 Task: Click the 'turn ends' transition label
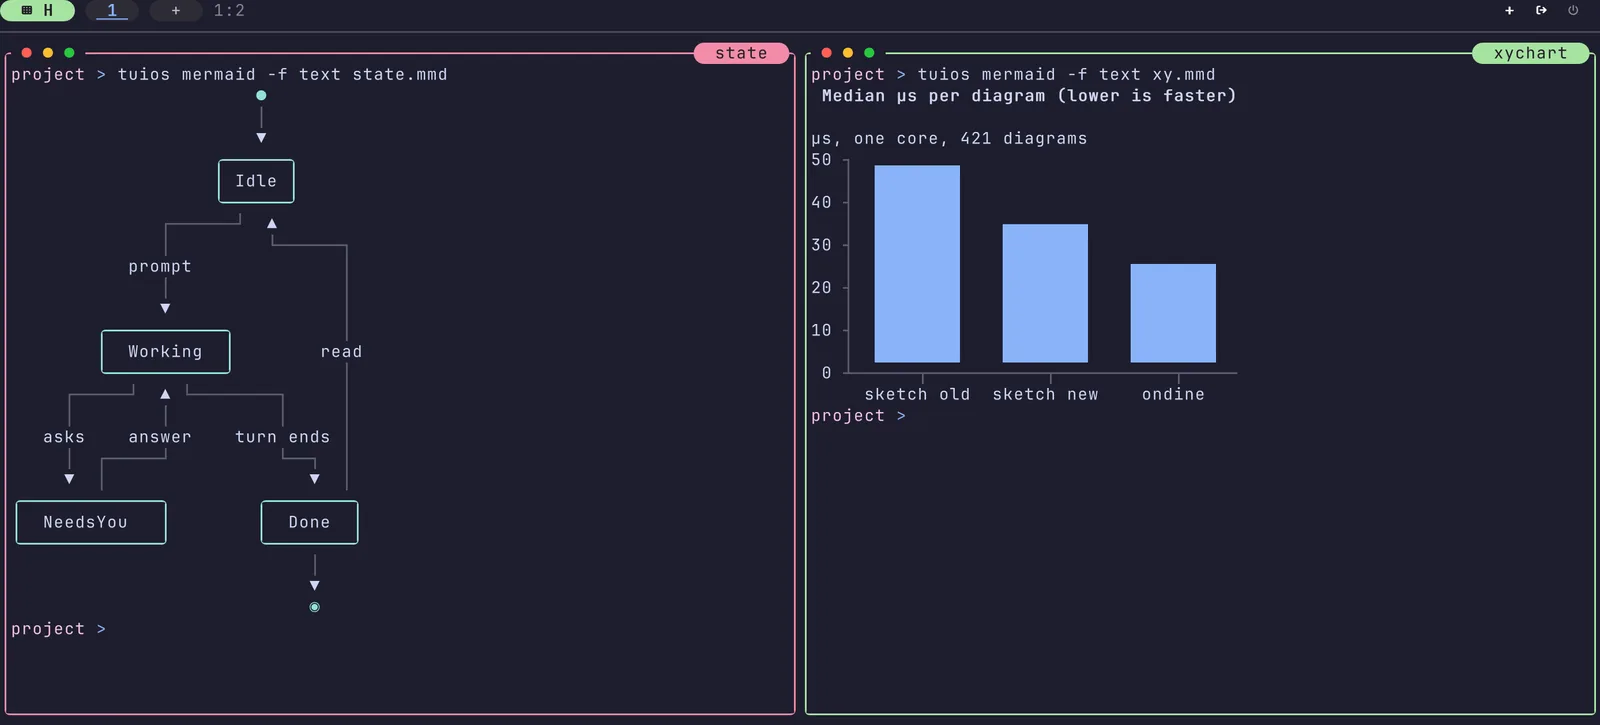283,437
